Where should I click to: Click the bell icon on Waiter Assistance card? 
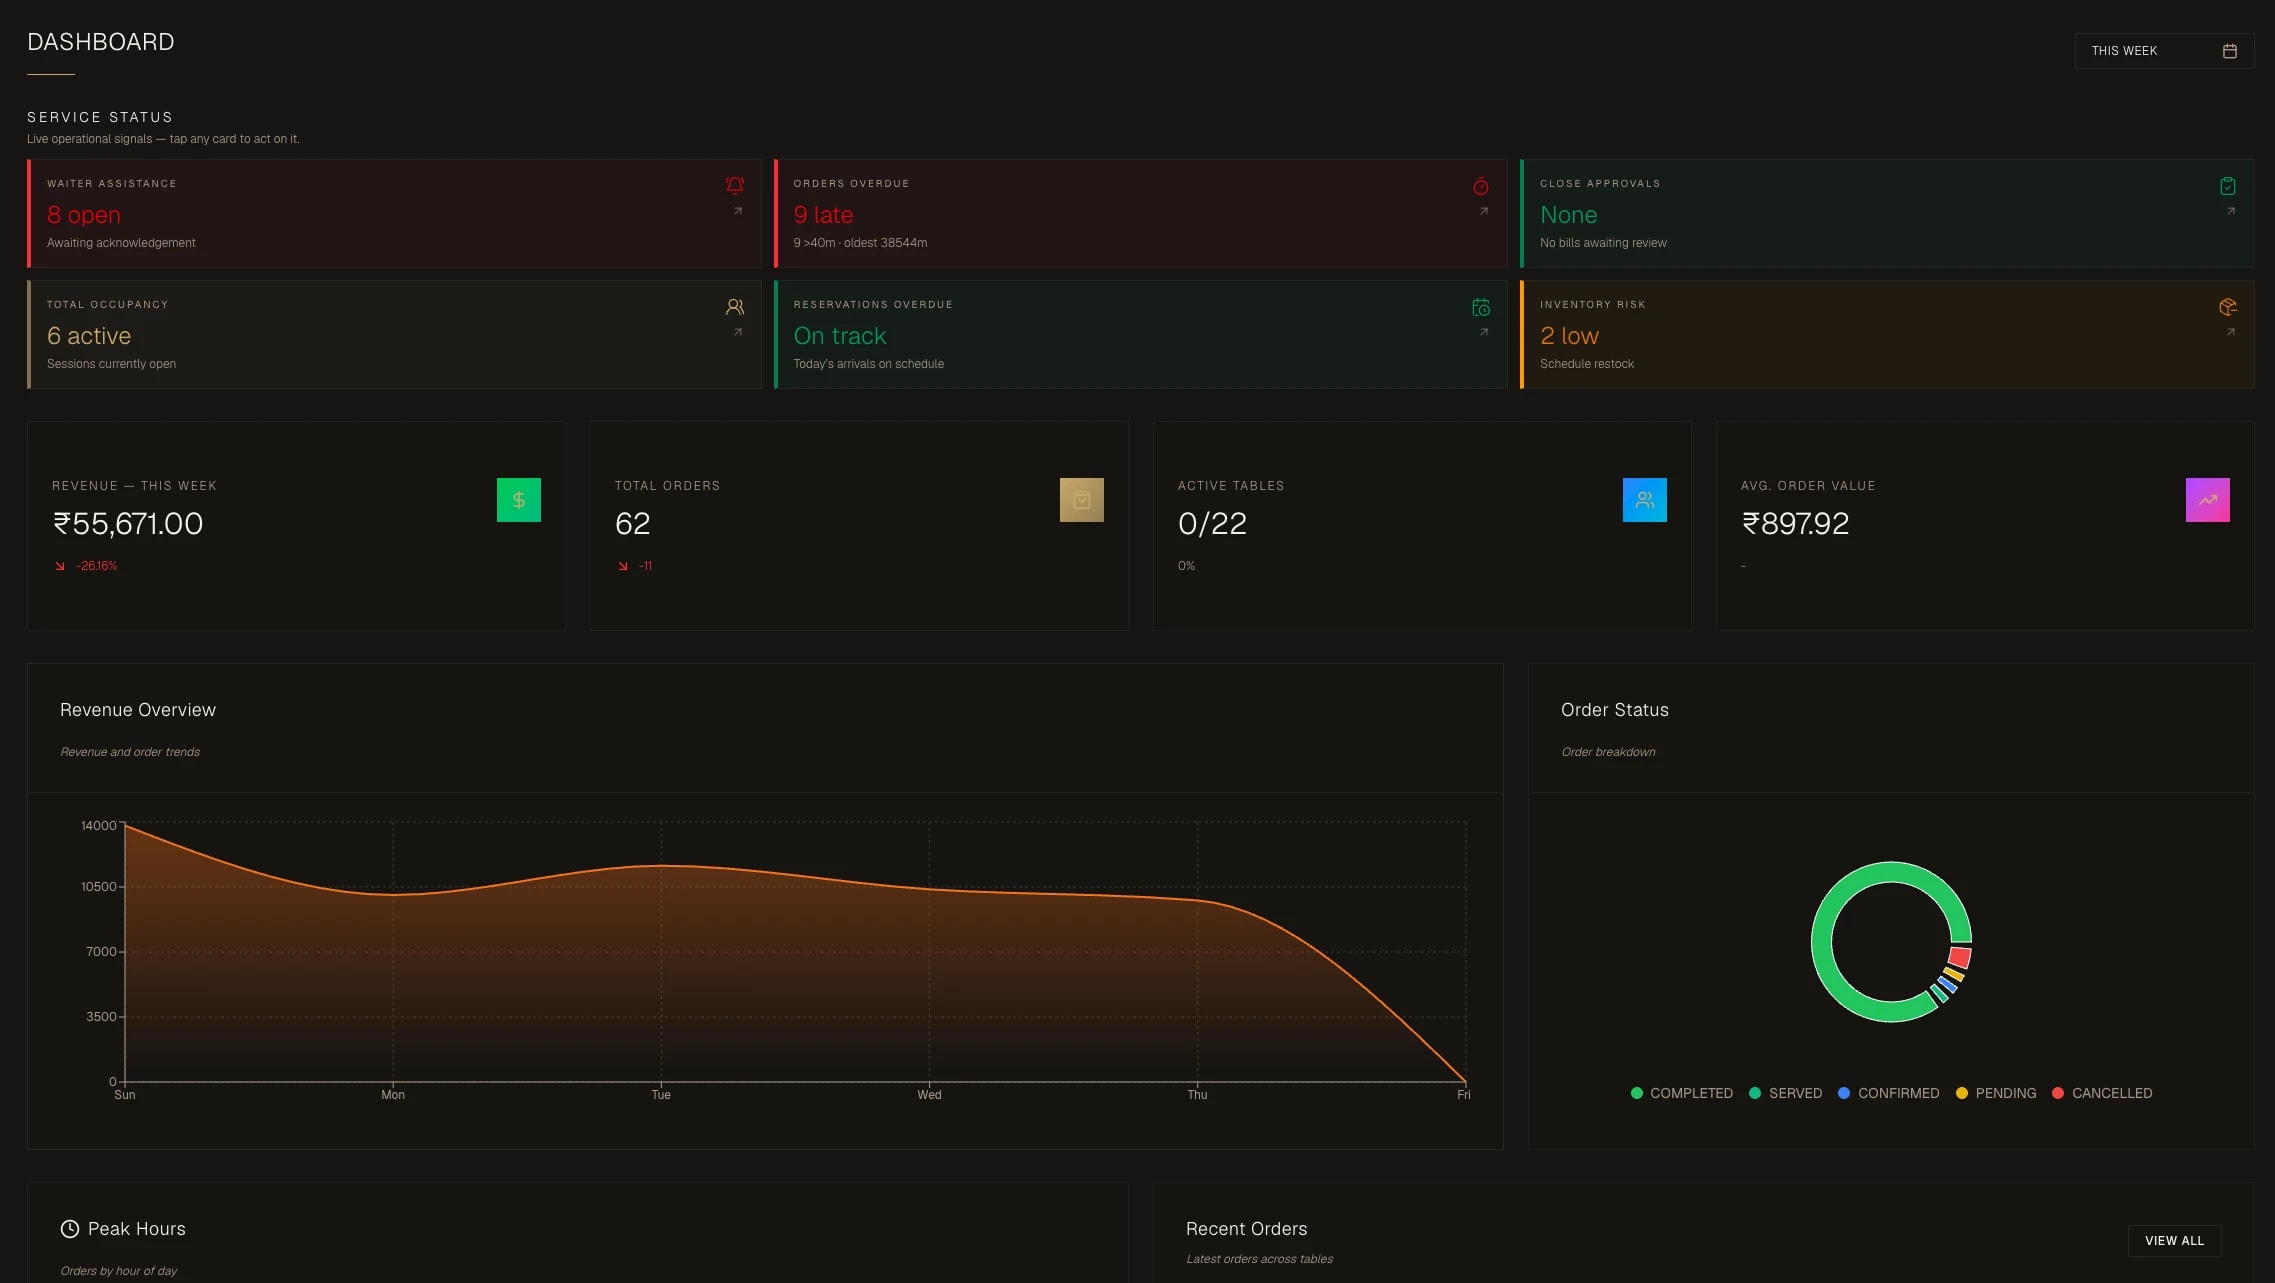[x=735, y=185]
